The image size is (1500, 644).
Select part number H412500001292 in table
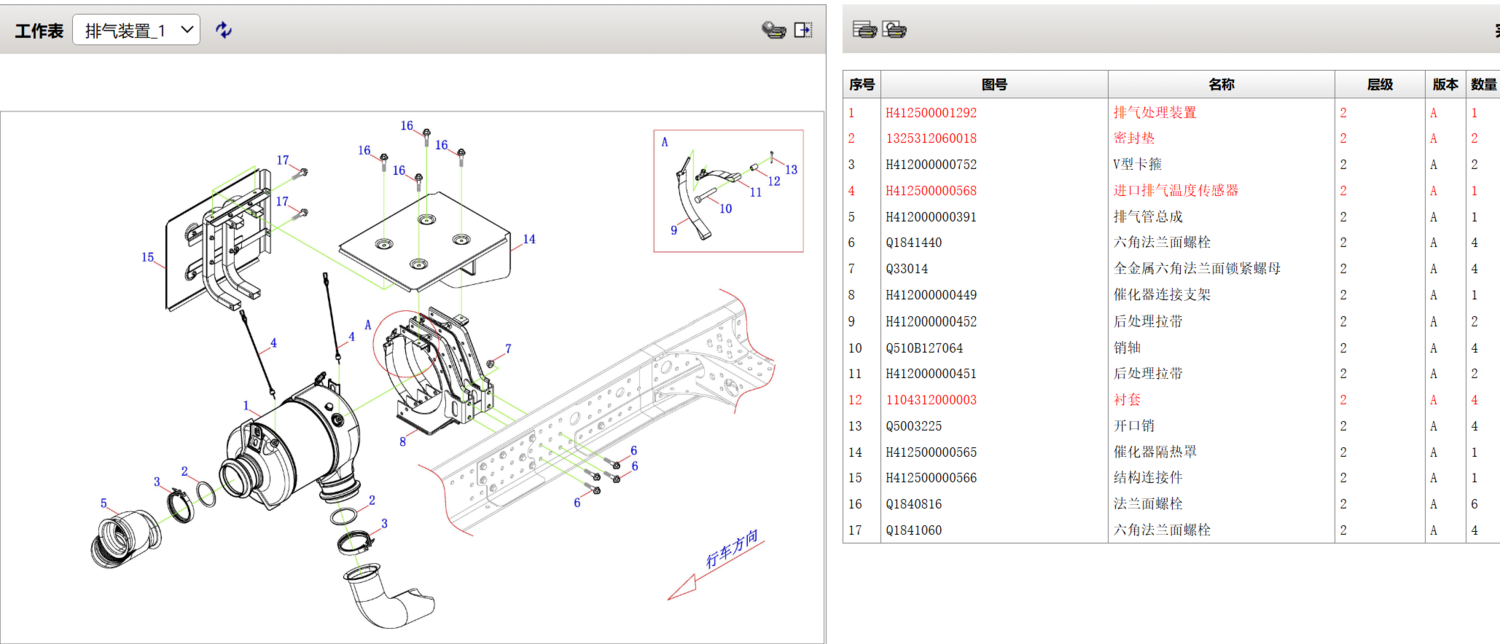point(931,113)
